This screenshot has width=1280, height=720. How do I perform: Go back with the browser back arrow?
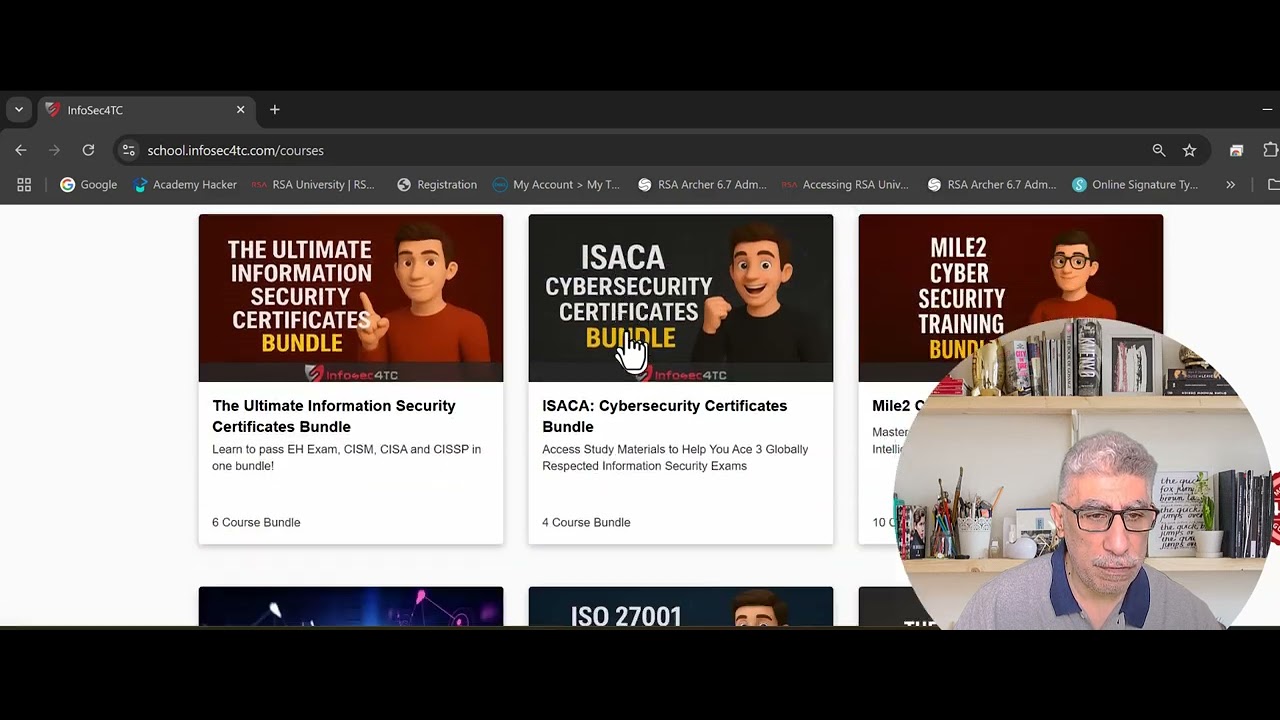point(21,150)
